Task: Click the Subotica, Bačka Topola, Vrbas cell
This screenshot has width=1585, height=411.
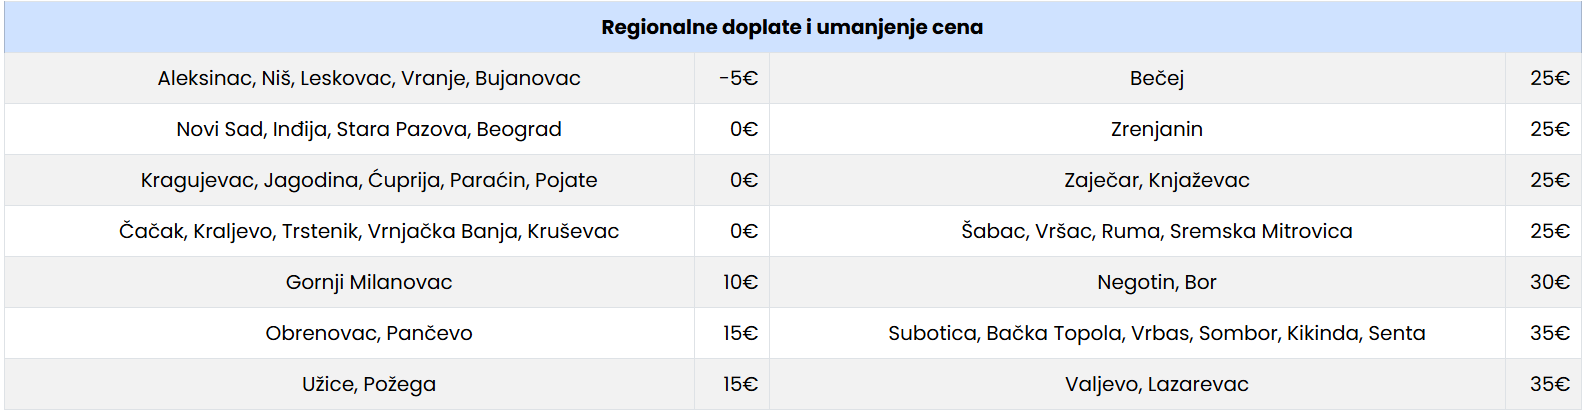Action: [x=1157, y=333]
